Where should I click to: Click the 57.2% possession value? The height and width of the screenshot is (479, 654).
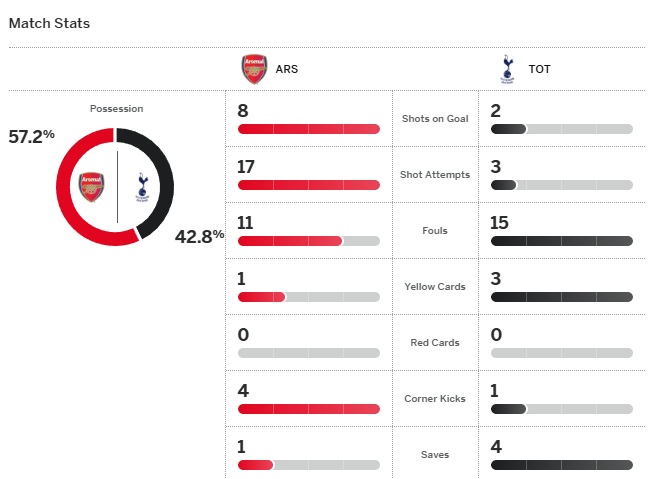click(31, 135)
